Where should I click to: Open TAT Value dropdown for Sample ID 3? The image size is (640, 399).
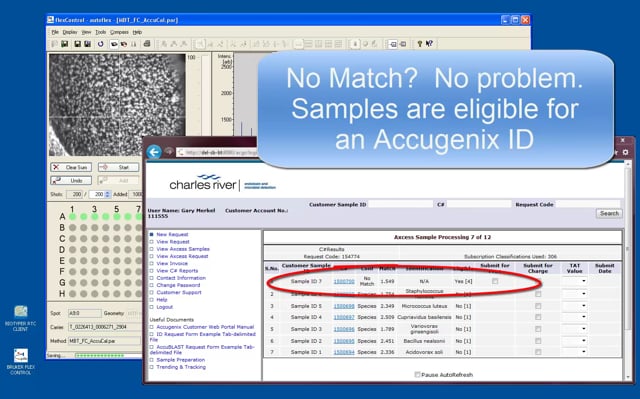(574, 329)
